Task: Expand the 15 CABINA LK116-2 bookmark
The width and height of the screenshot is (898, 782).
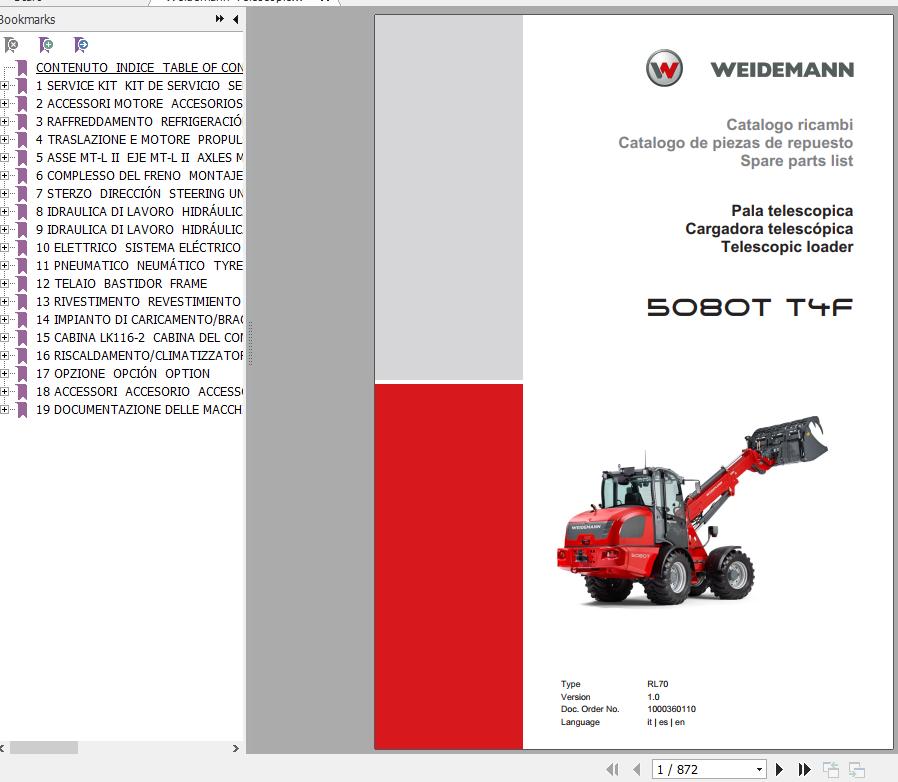Action: tap(5, 337)
